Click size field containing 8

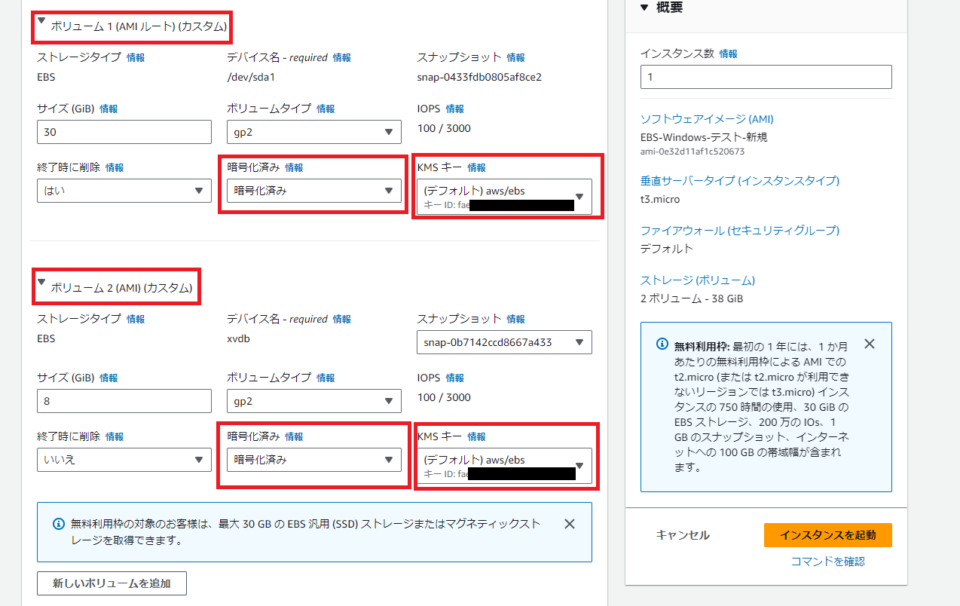[x=124, y=401]
